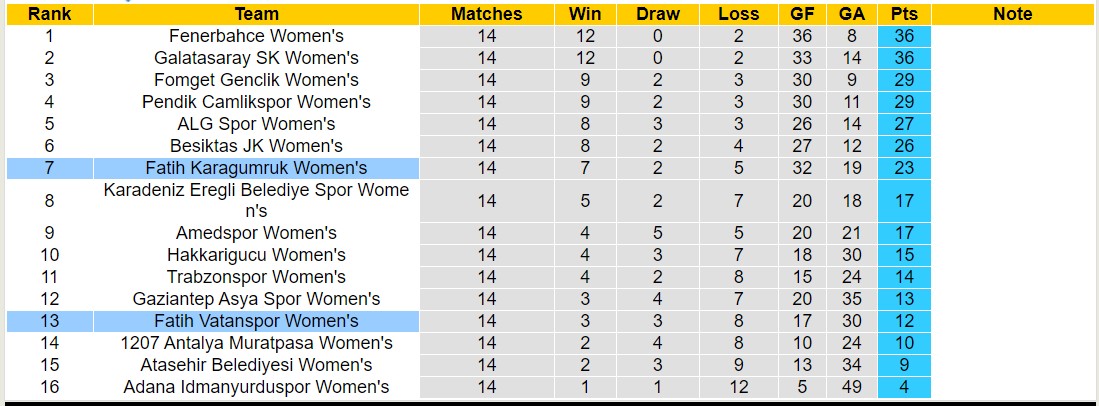Select Fomget Genclik Women's row

tap(256, 80)
